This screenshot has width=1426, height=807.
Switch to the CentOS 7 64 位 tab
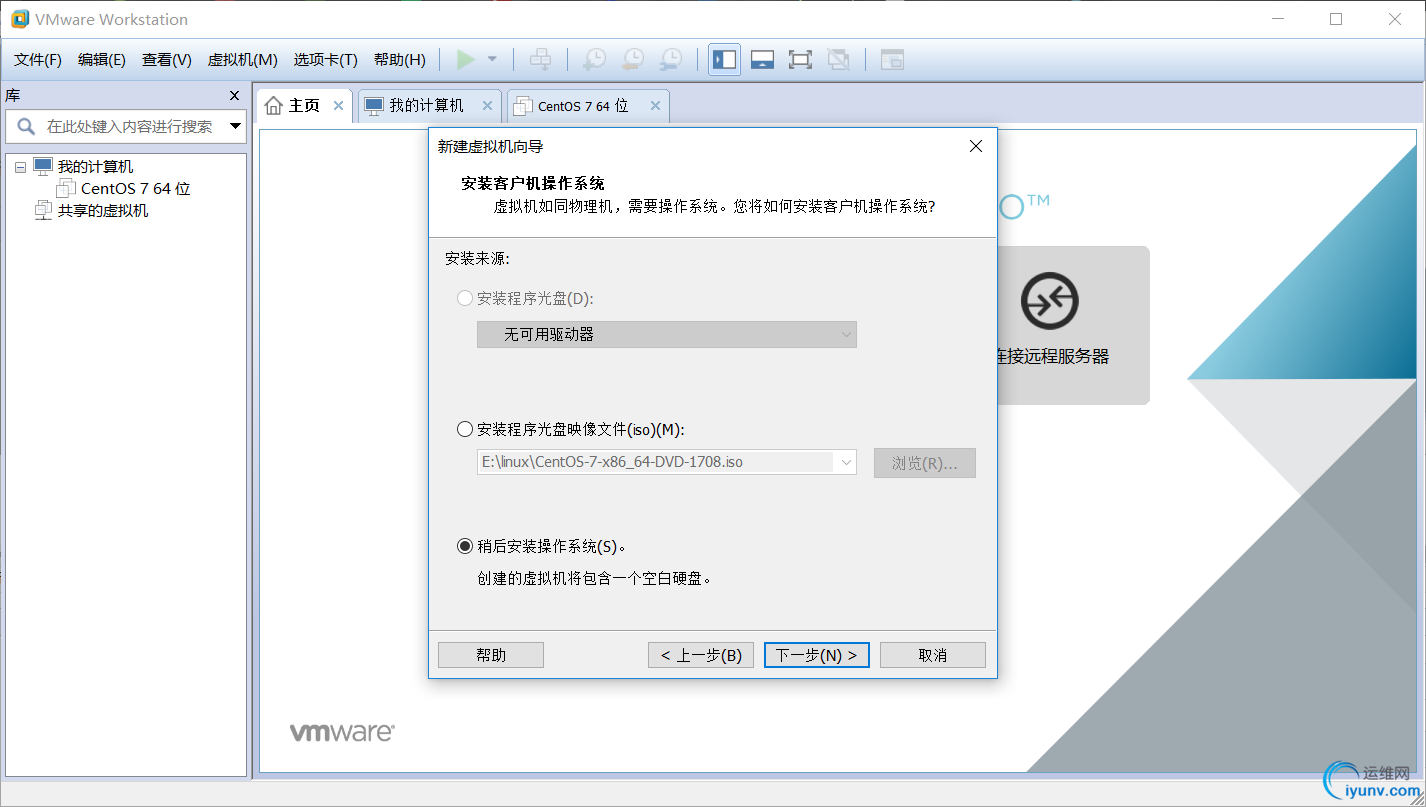[x=583, y=106]
